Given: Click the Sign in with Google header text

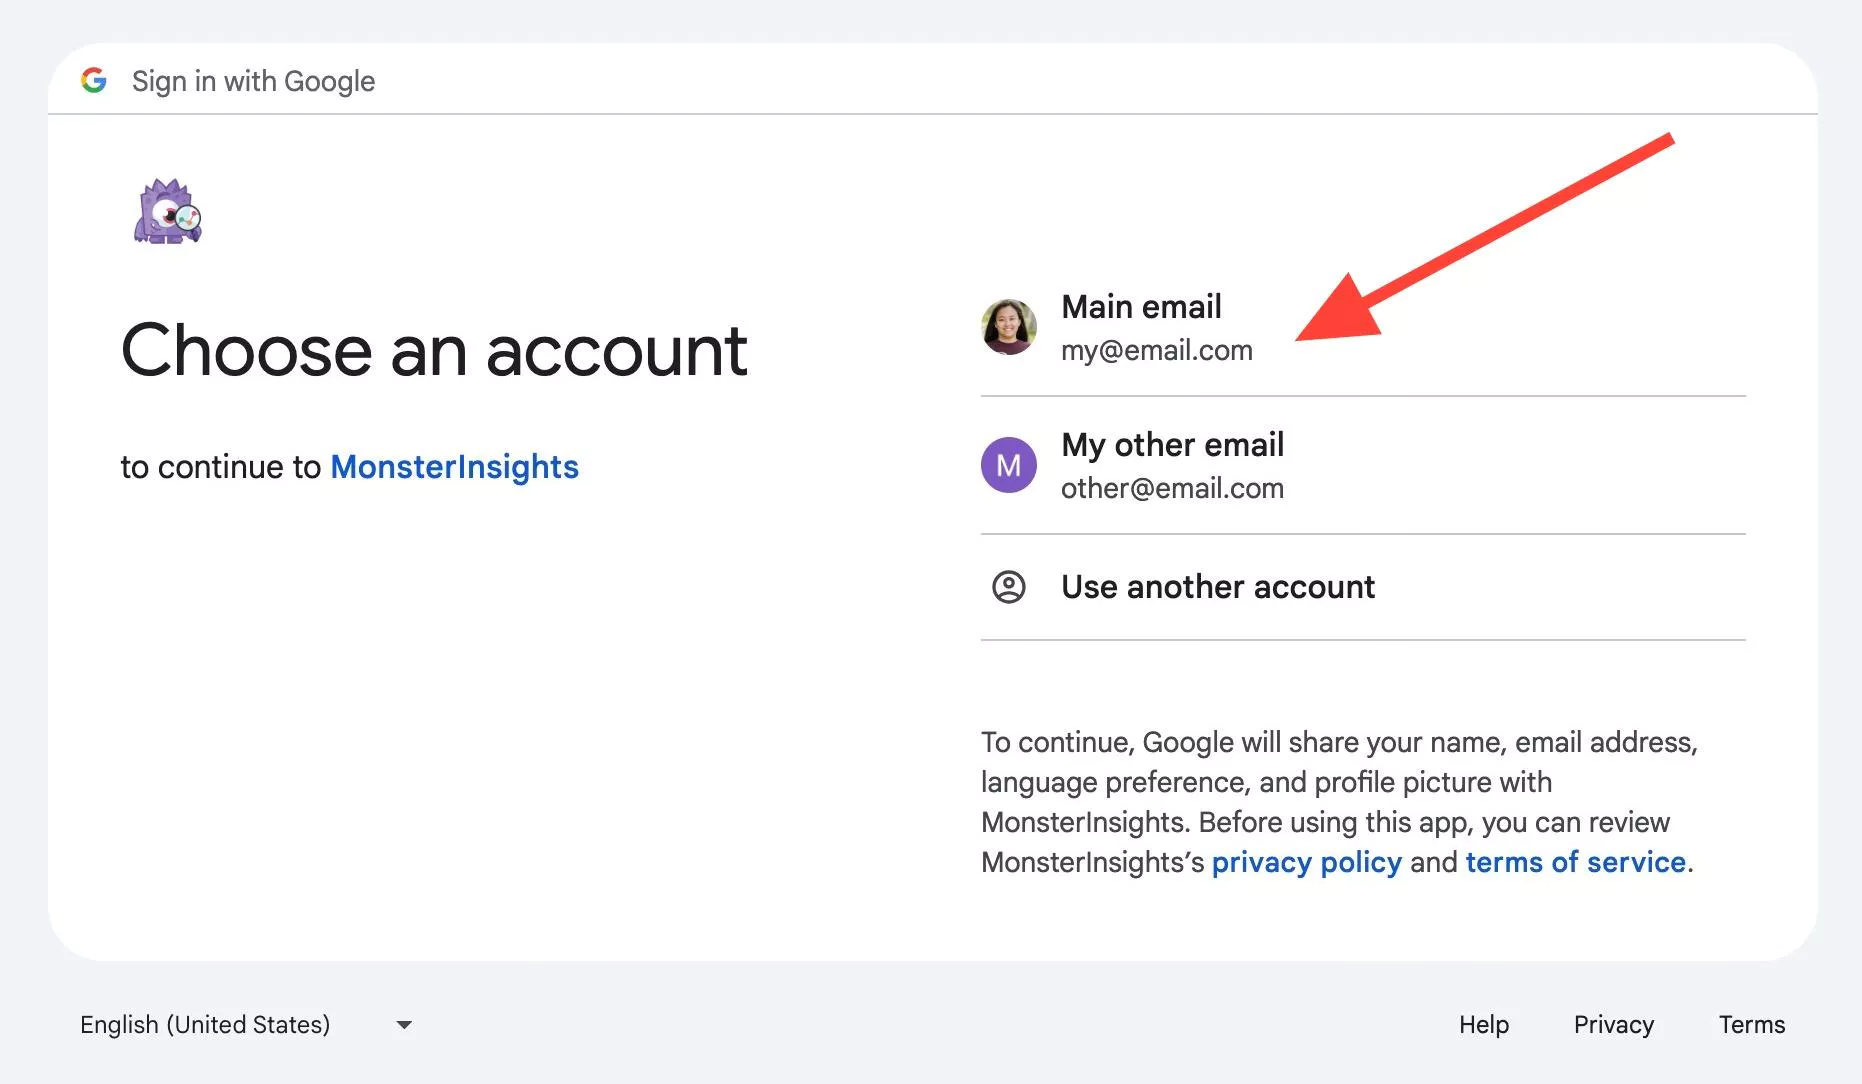Looking at the screenshot, I should point(253,81).
